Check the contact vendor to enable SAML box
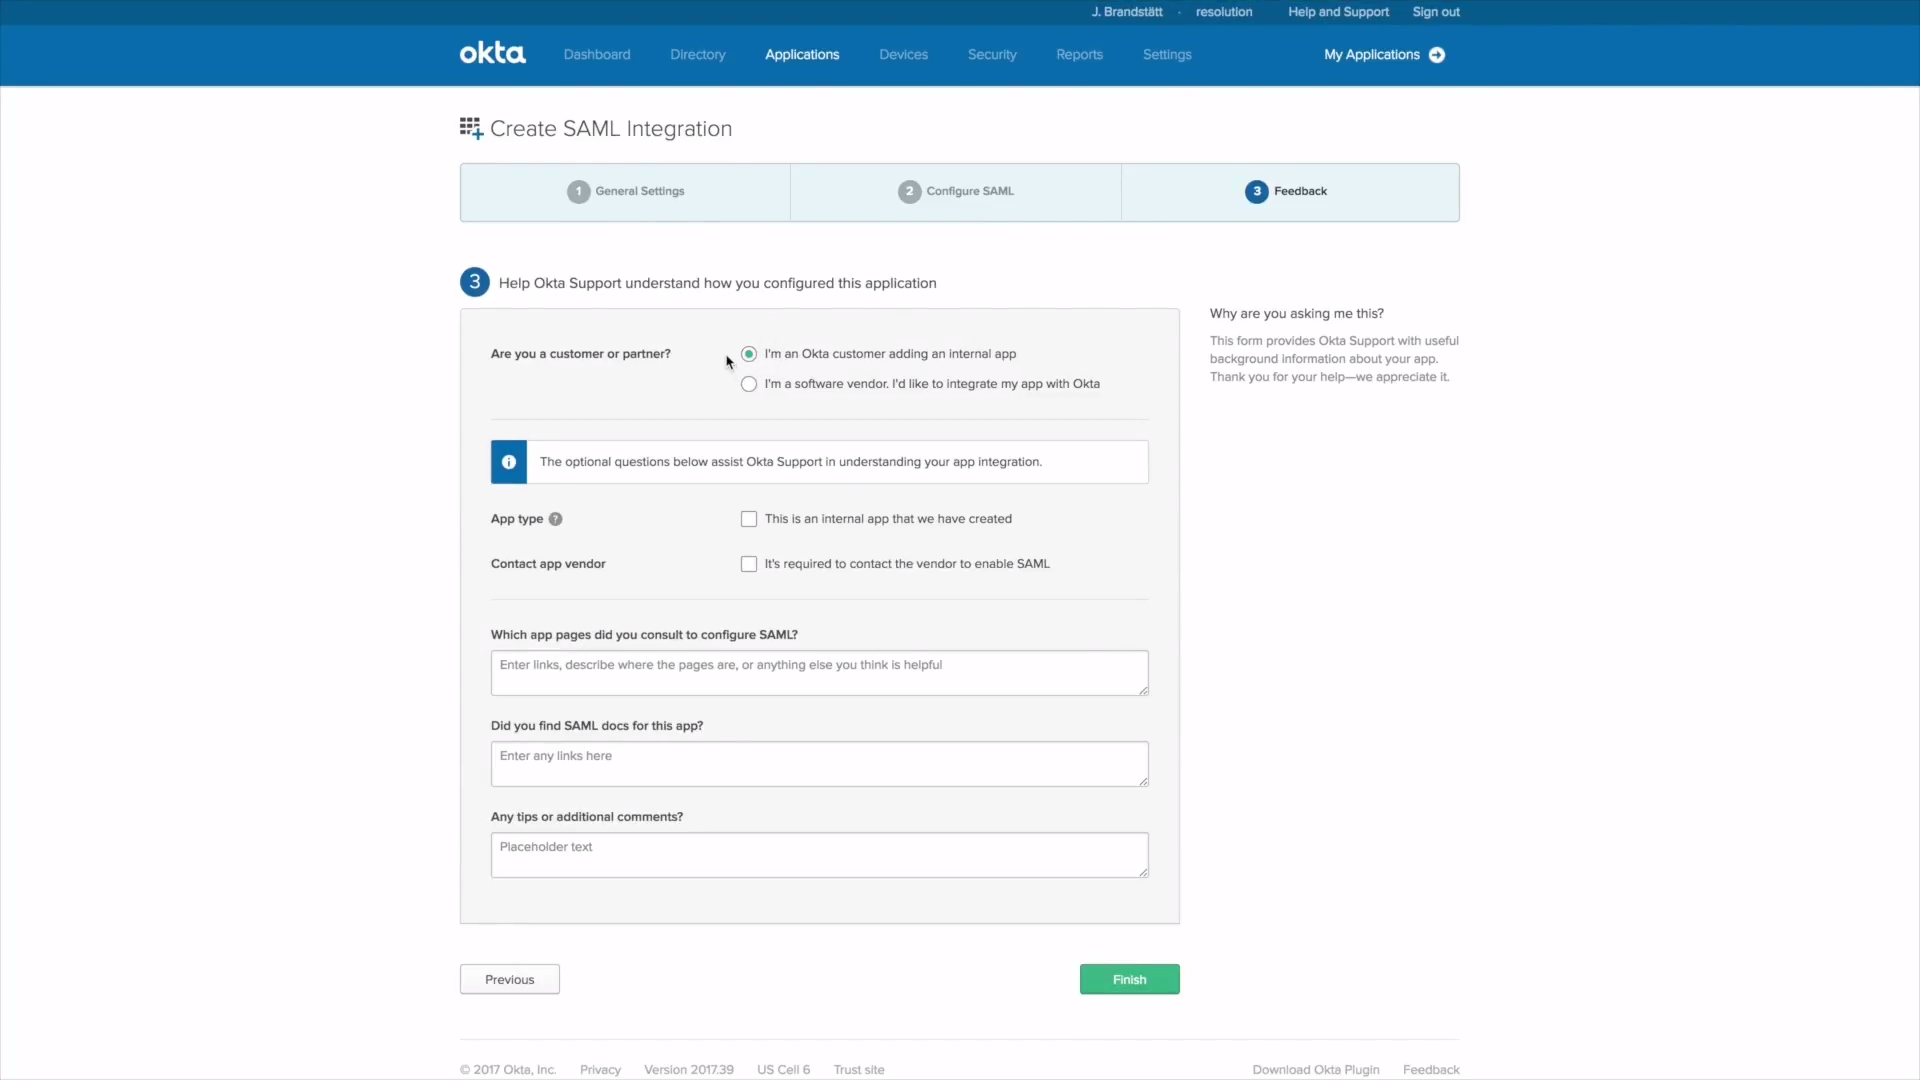 [749, 564]
